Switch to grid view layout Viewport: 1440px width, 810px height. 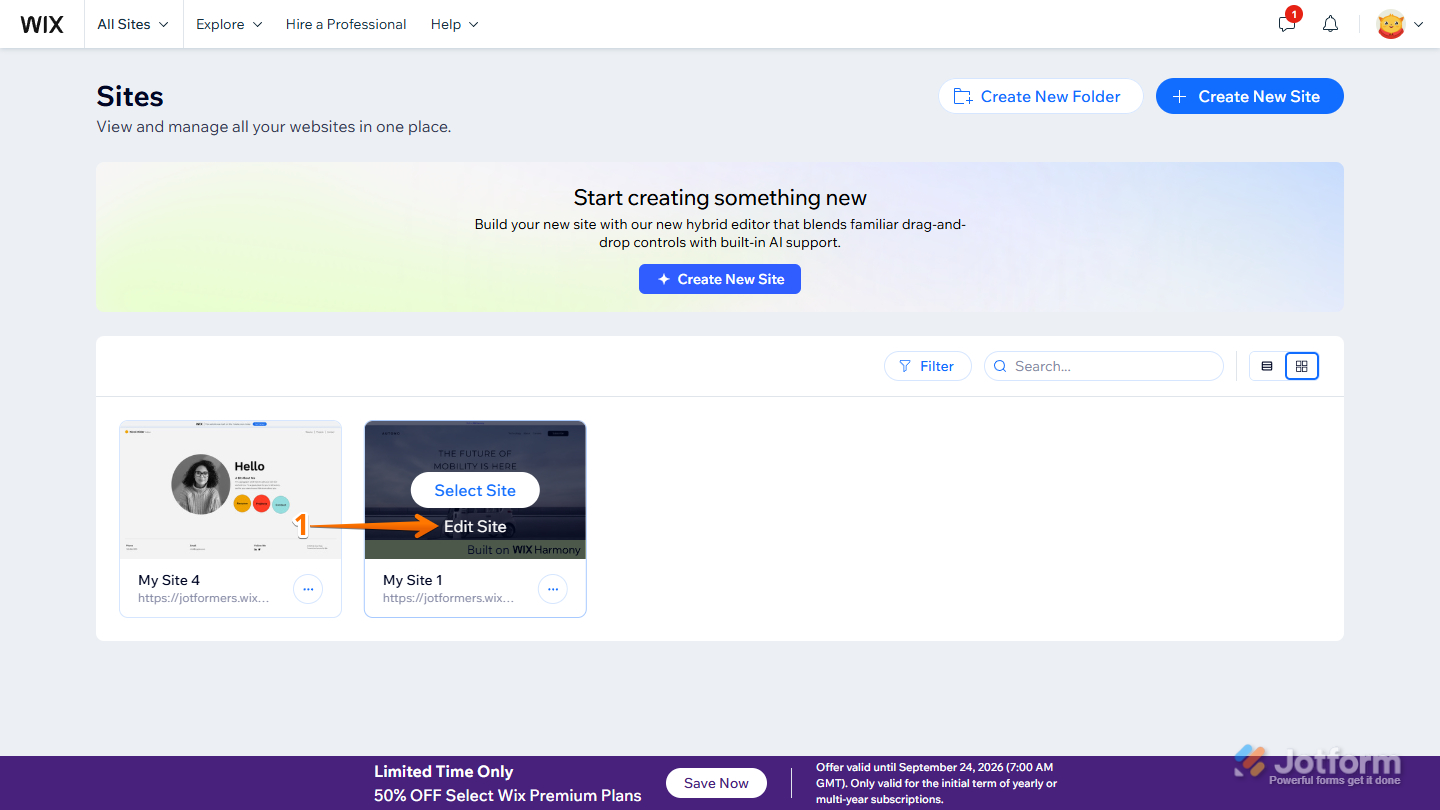tap(1302, 366)
